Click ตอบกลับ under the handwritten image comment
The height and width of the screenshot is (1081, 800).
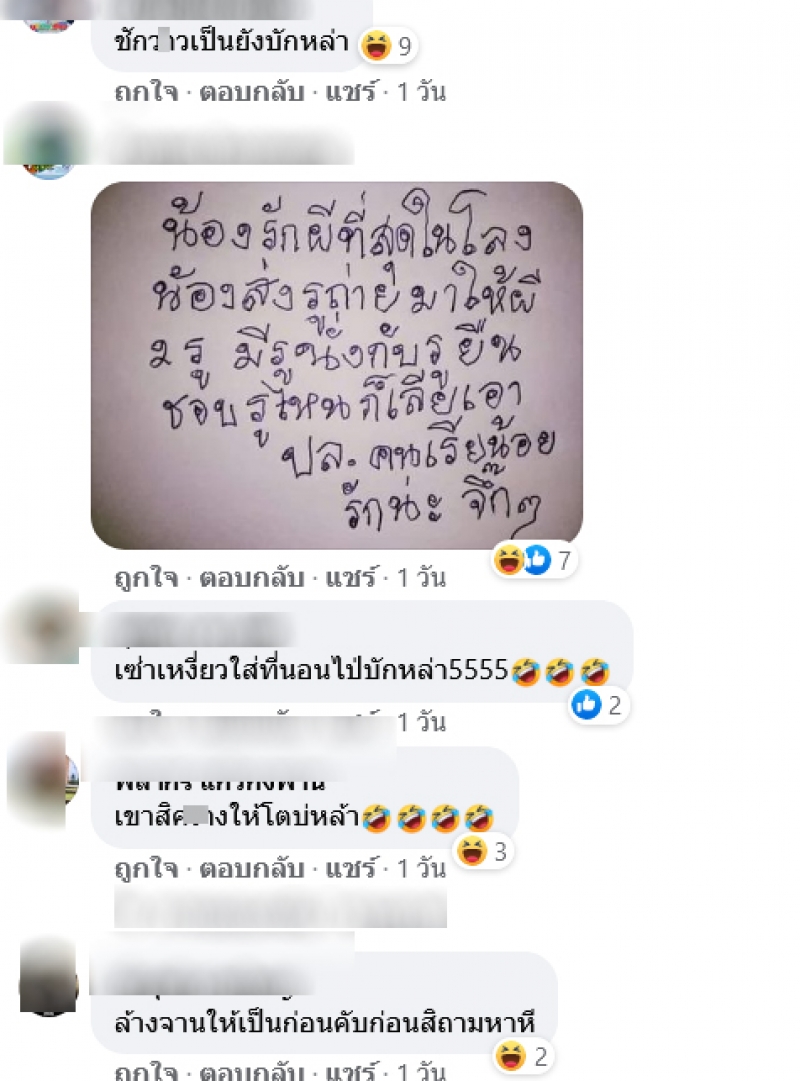coord(252,578)
